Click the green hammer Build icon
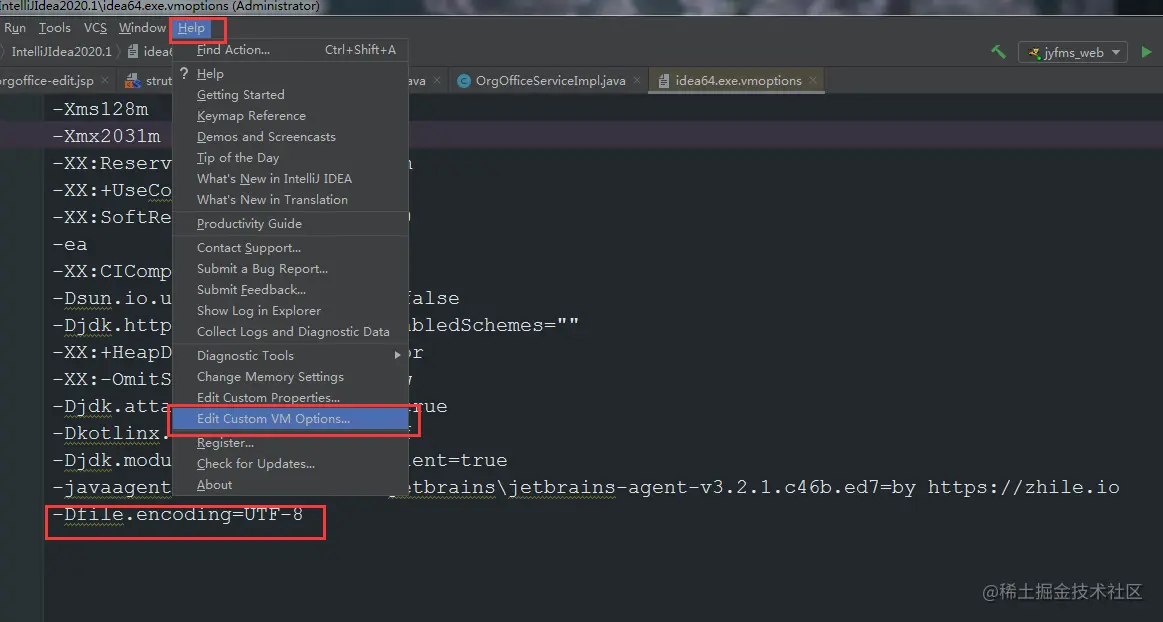1163x622 pixels. pos(998,52)
